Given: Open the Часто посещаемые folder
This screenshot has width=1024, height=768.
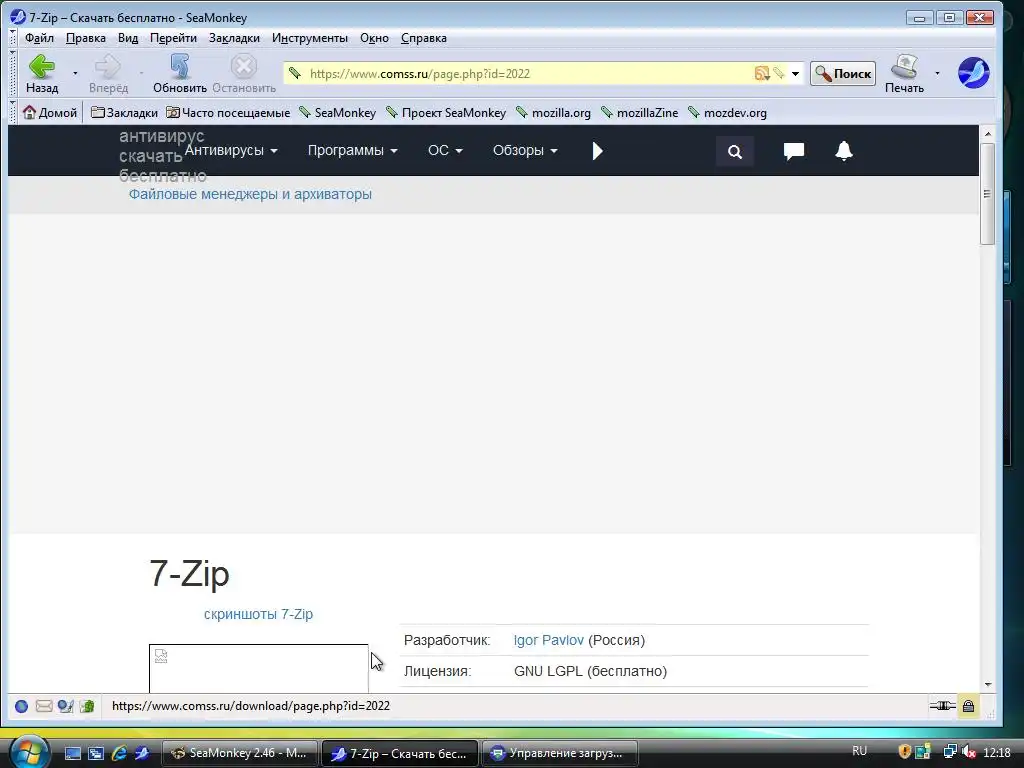Looking at the screenshot, I should [x=228, y=112].
